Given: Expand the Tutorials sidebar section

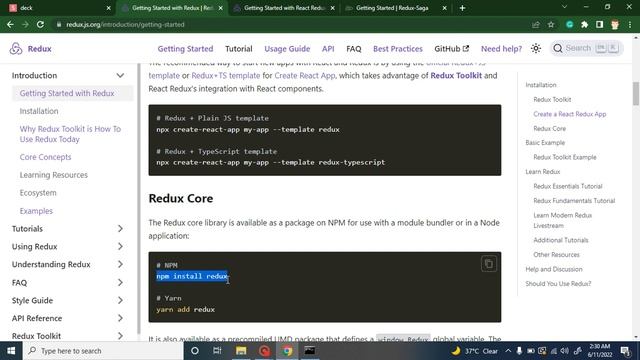Looking at the screenshot, I should (120, 229).
